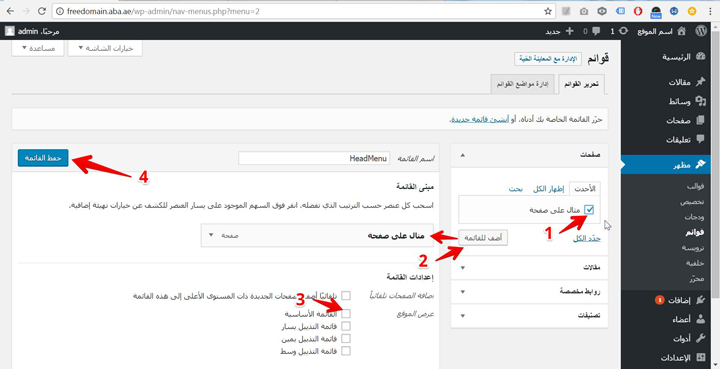This screenshot has height=369, width=720.
Task: Open the ترويسة header submenu item
Action: point(693,248)
